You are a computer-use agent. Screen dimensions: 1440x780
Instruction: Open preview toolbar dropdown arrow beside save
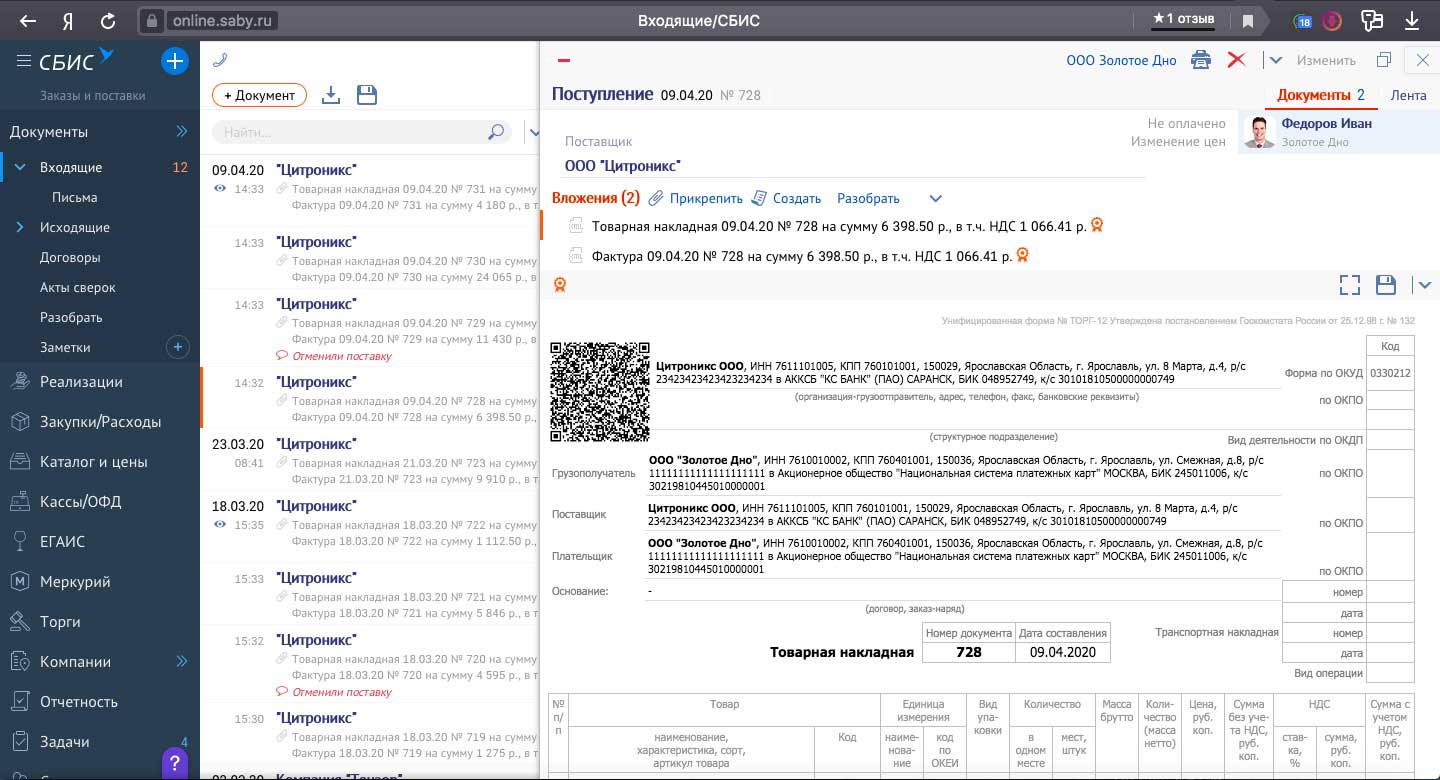(x=1424, y=285)
